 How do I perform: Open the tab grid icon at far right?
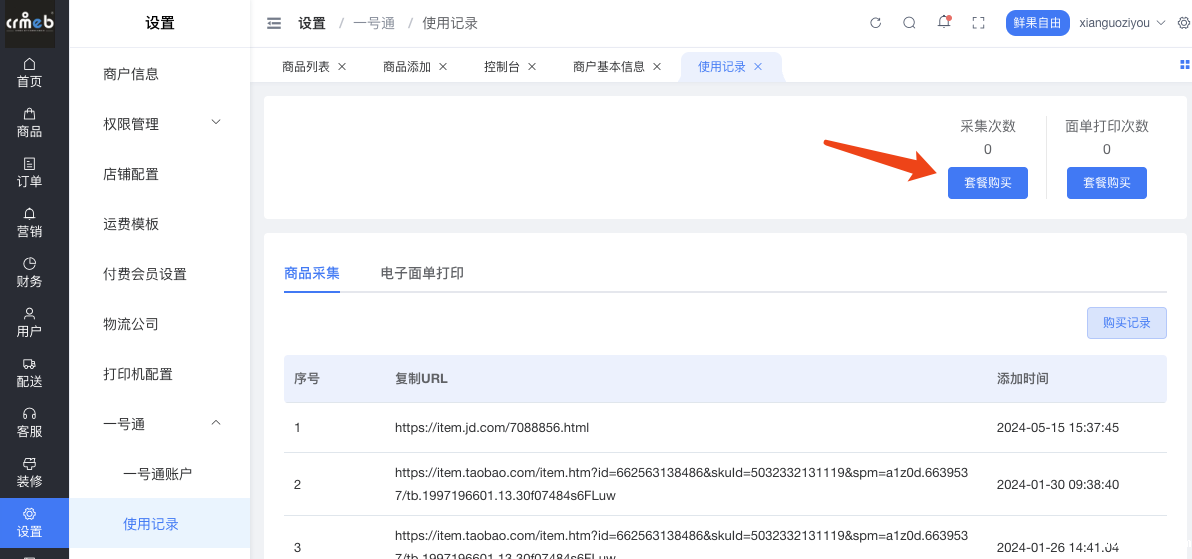coord(1185,64)
